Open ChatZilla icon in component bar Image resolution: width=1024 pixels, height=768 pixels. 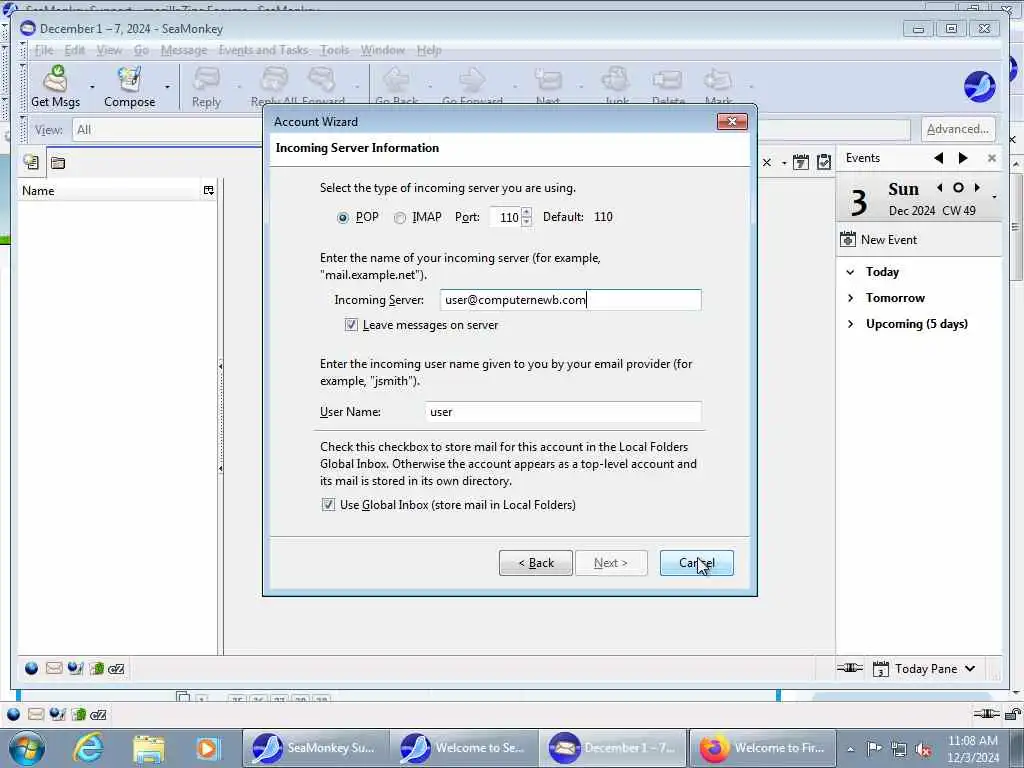[x=116, y=669]
